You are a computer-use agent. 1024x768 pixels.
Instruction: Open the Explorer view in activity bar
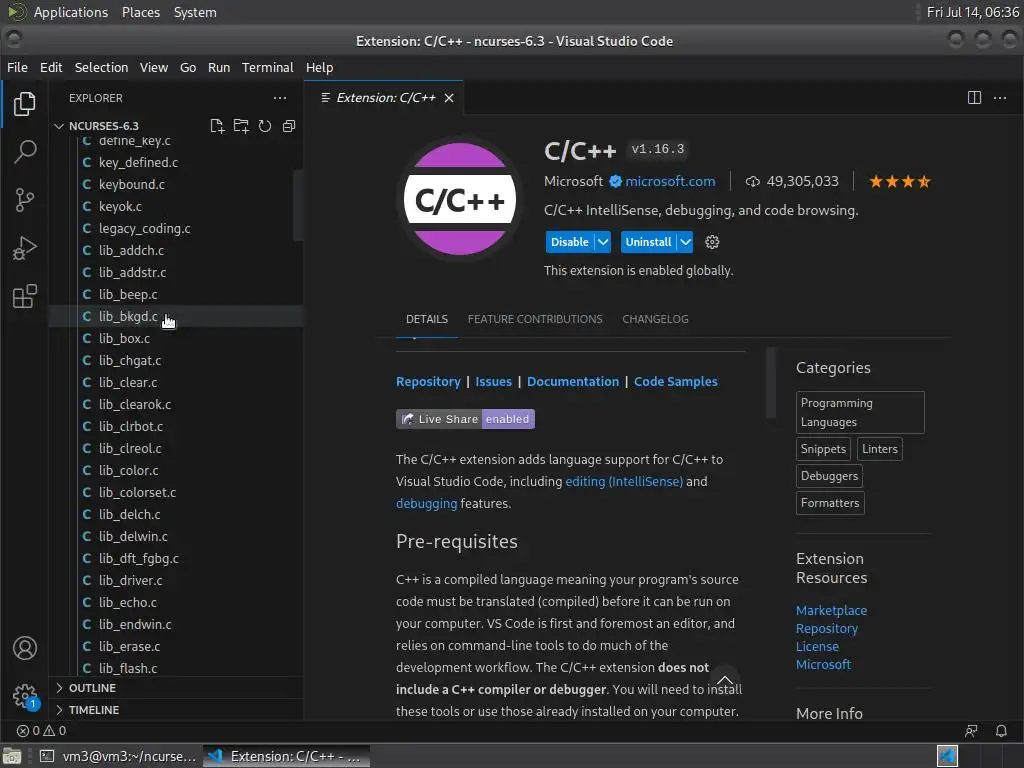[x=24, y=104]
